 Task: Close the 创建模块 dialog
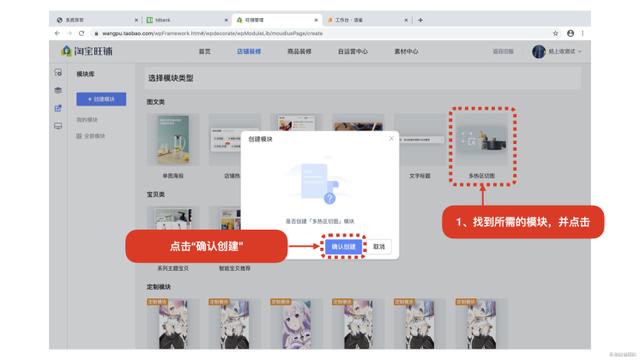391,139
